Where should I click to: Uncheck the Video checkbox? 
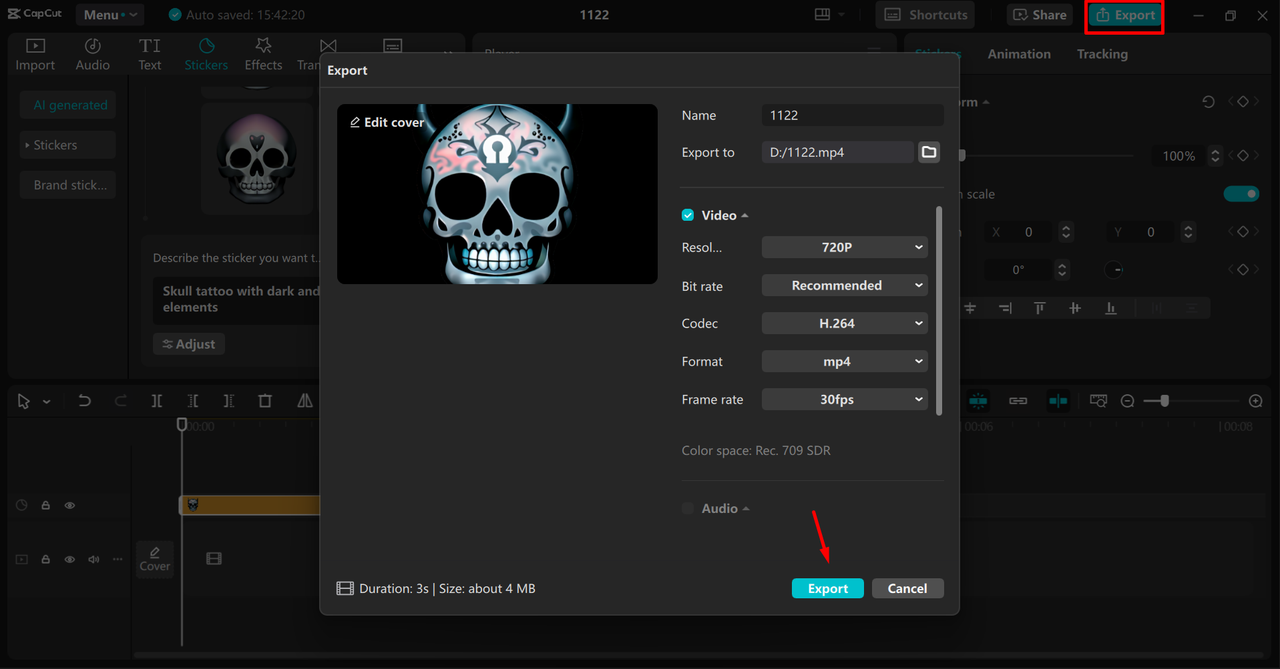point(688,215)
